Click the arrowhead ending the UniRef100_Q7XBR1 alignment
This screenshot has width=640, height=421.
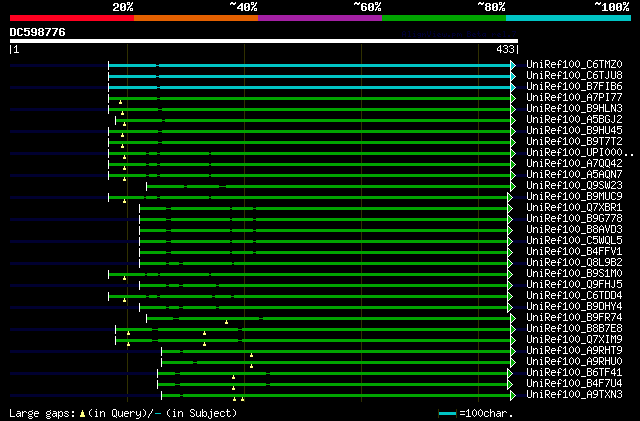point(510,208)
